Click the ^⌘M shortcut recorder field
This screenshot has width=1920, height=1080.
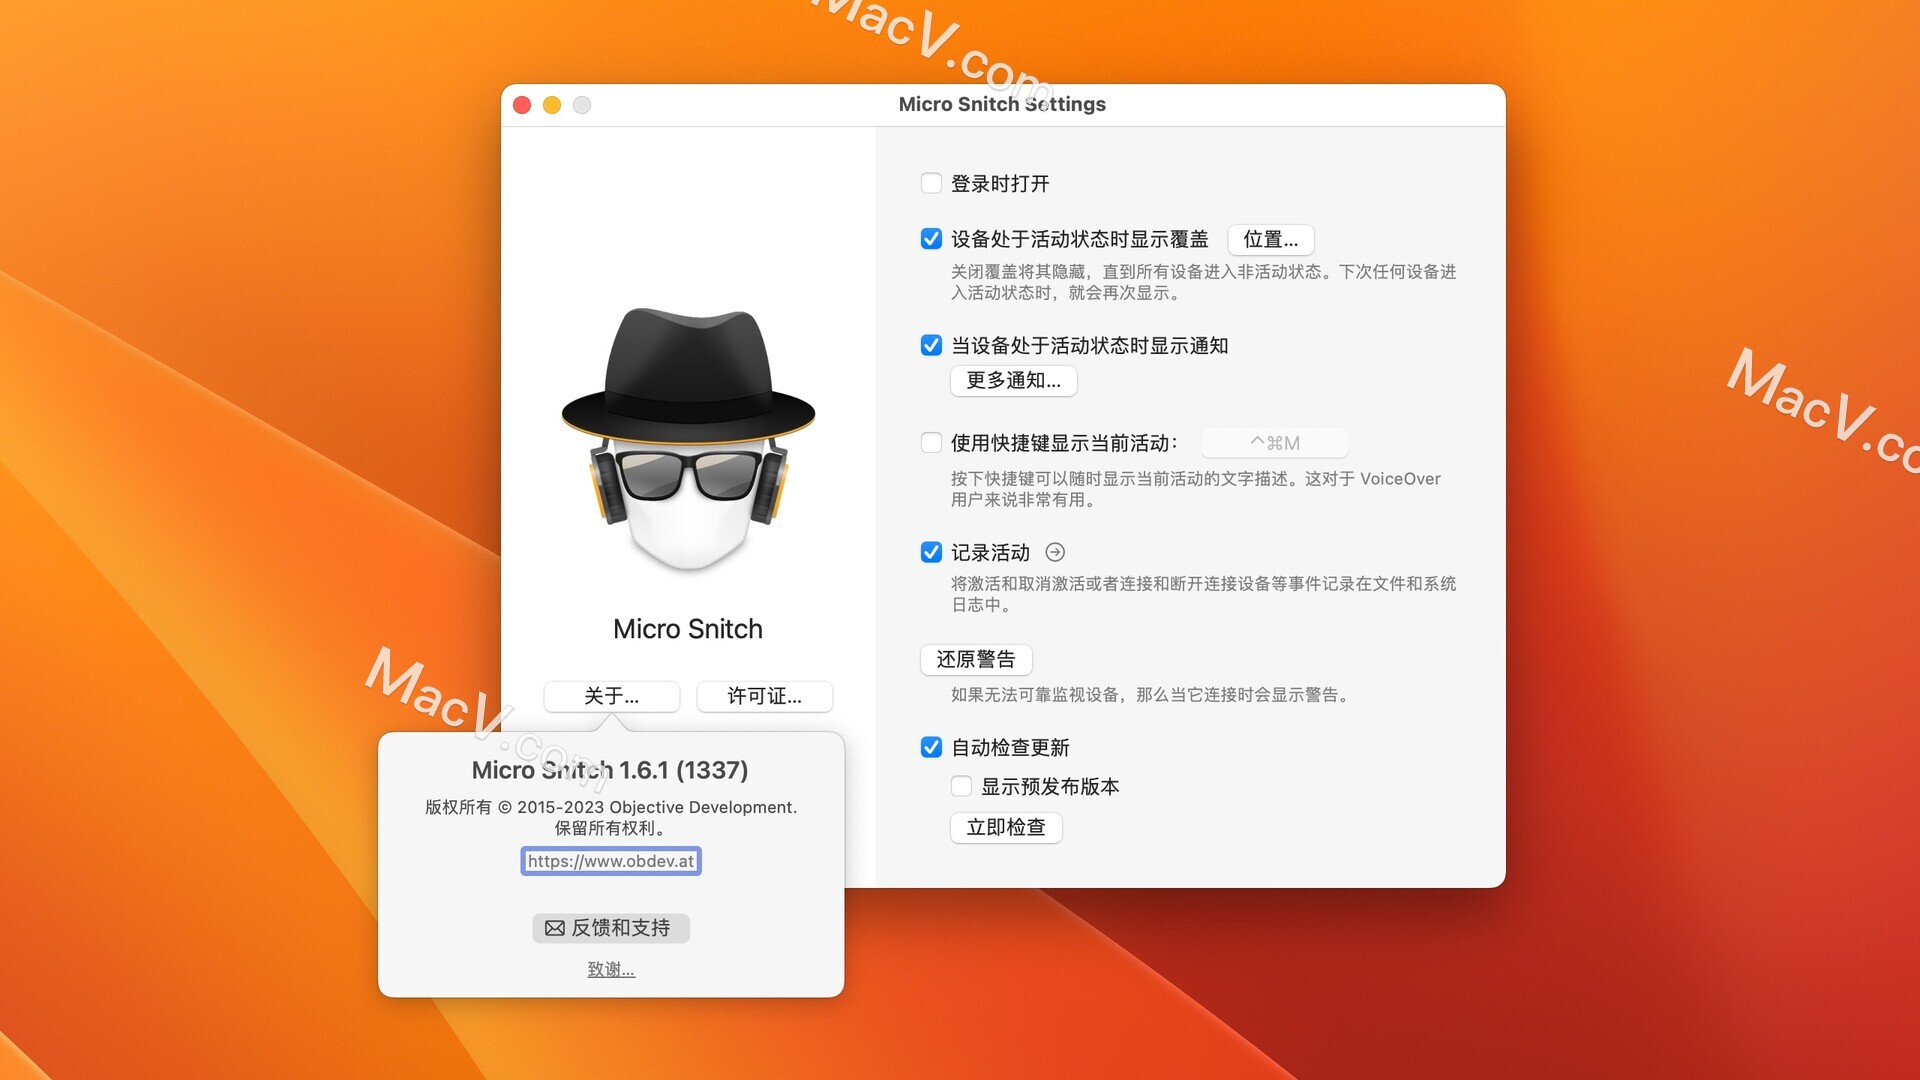tap(1274, 443)
